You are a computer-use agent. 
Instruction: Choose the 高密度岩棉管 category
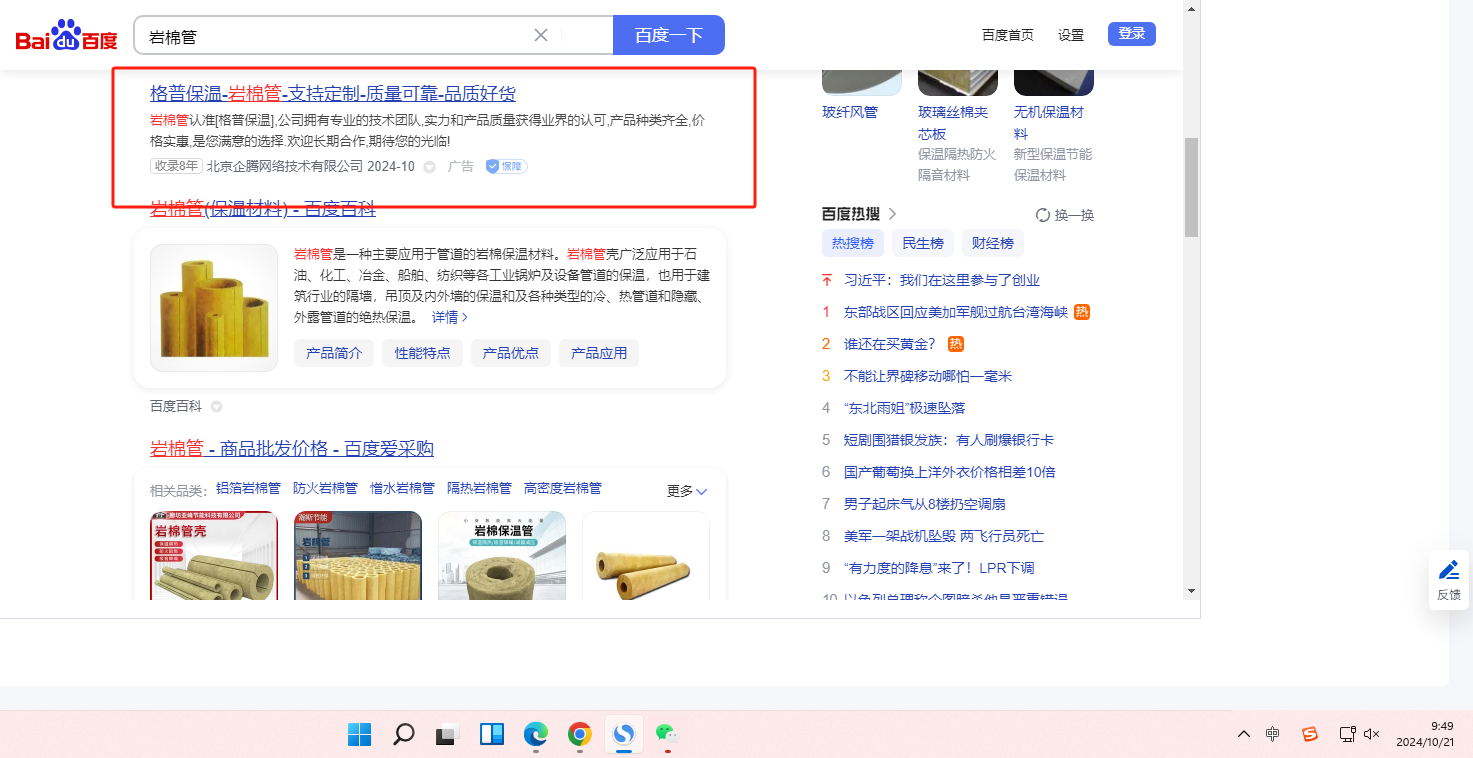[x=563, y=489]
